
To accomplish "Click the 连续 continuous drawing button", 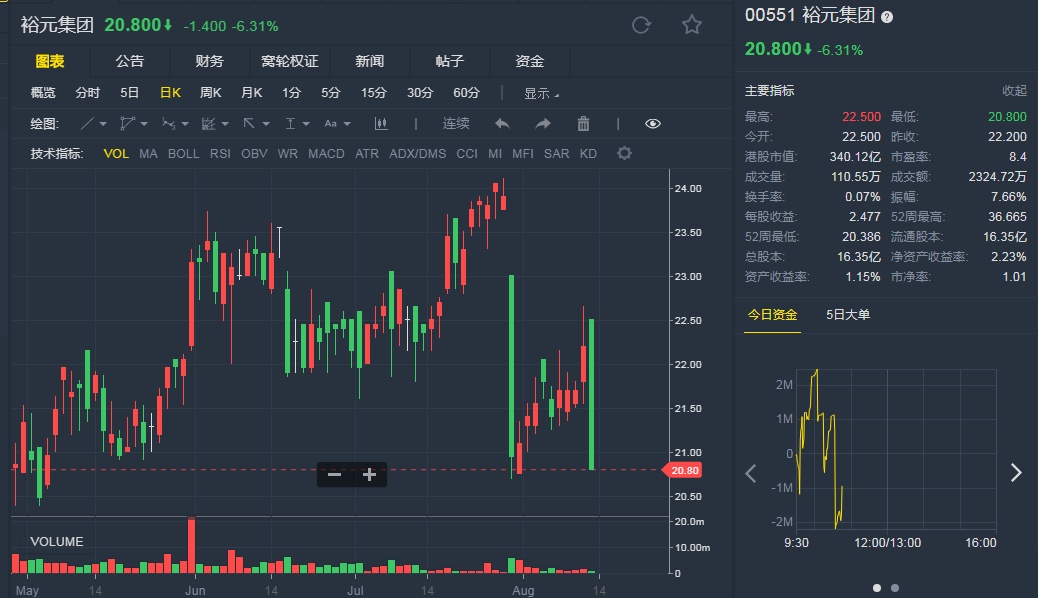I will tap(456, 124).
